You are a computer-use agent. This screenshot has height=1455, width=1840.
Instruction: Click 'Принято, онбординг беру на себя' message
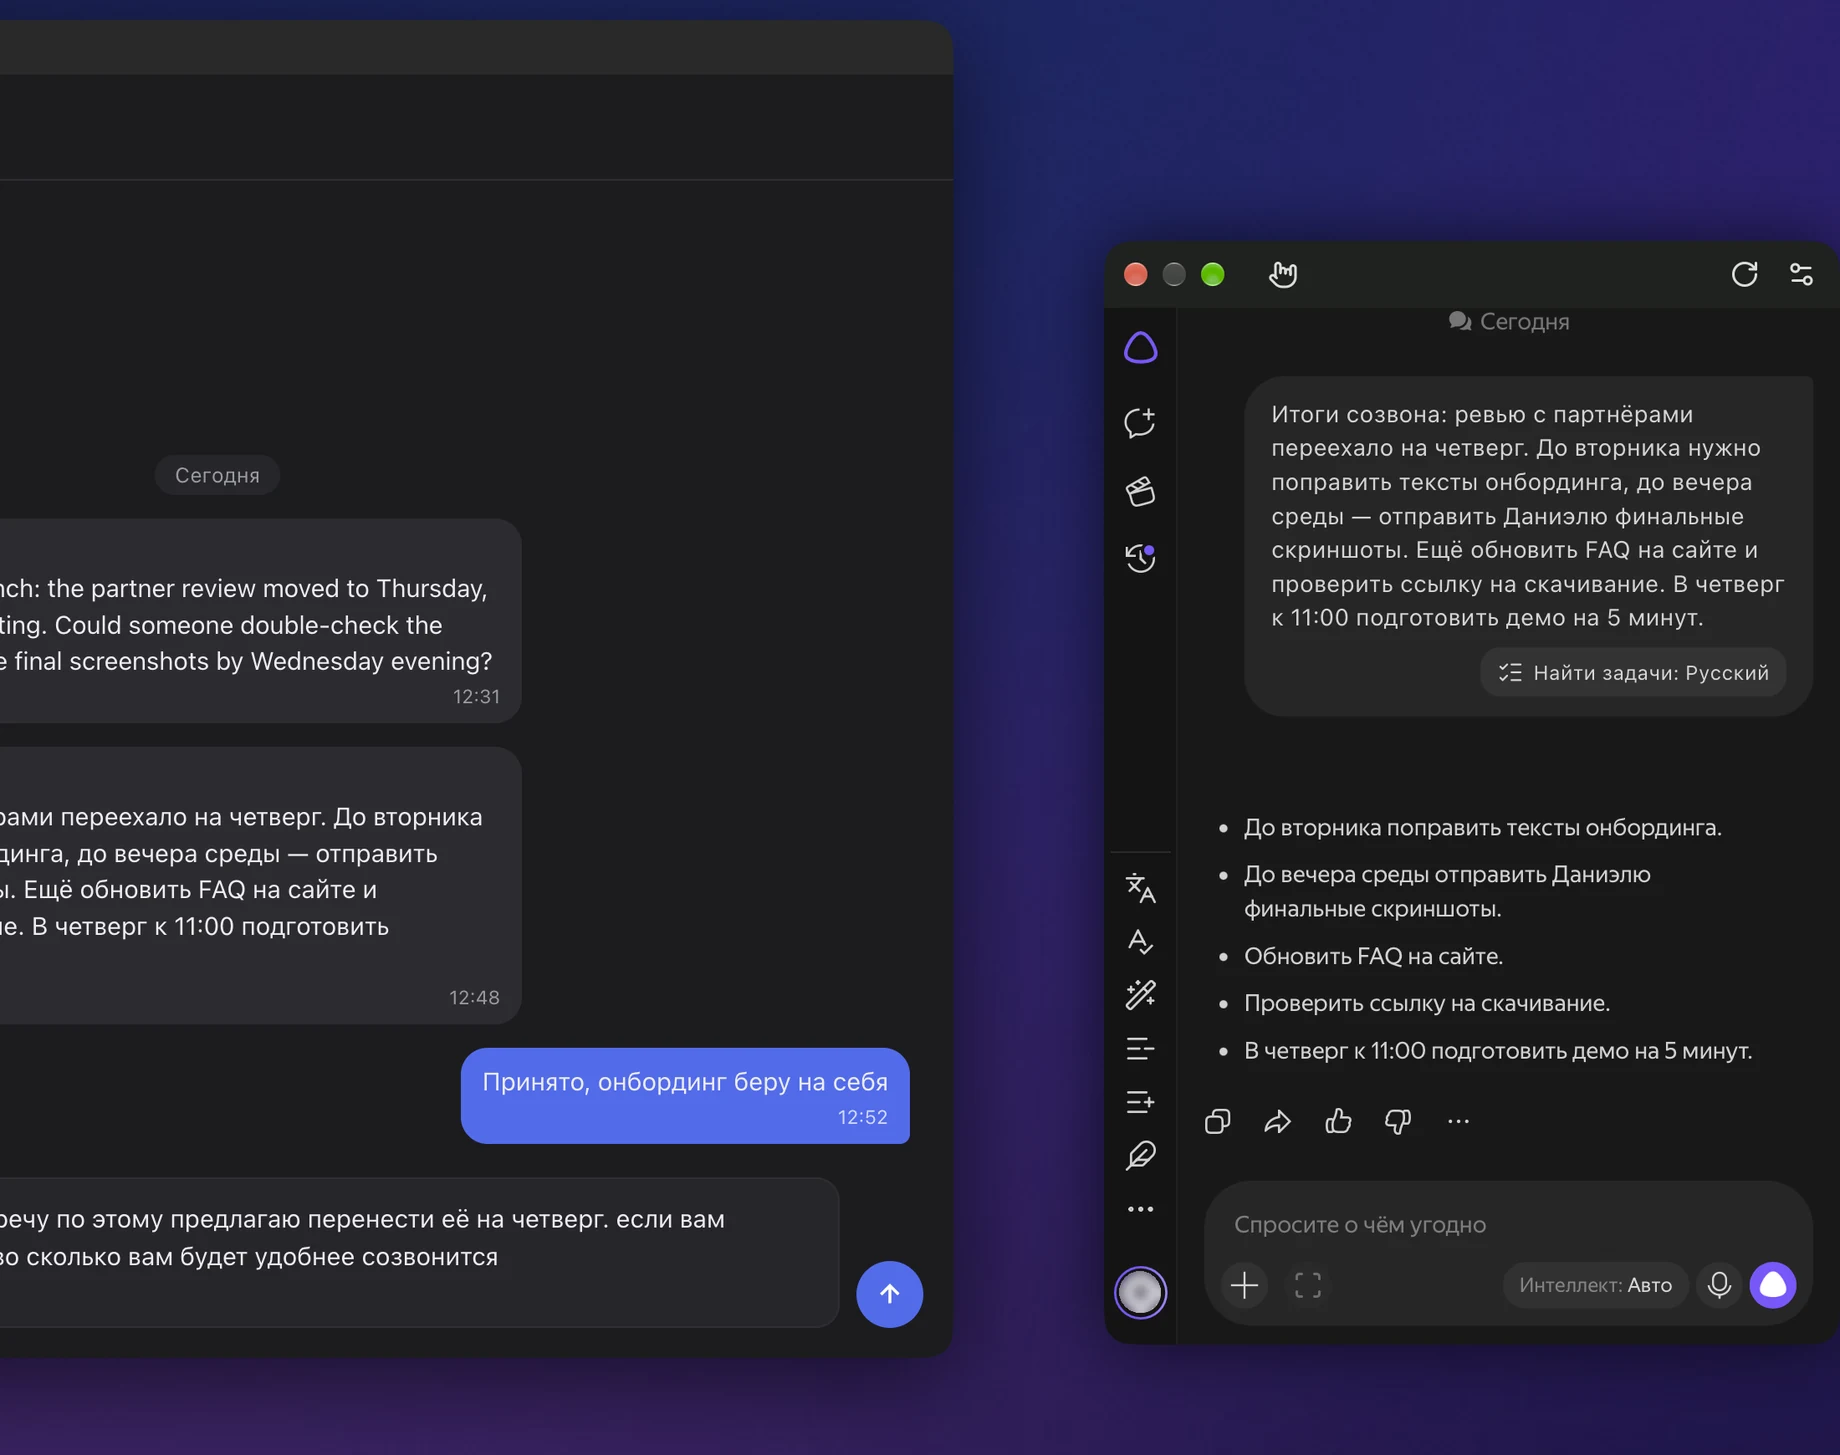tap(685, 1095)
